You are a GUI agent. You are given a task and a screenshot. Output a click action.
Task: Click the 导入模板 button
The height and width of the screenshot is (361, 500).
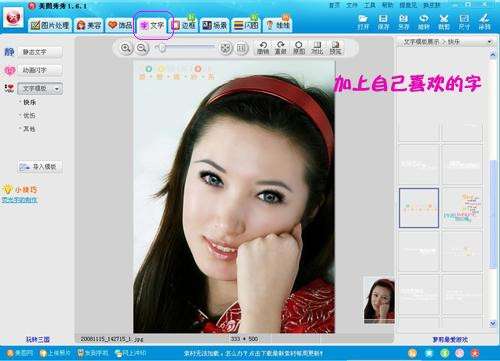[x=40, y=167]
